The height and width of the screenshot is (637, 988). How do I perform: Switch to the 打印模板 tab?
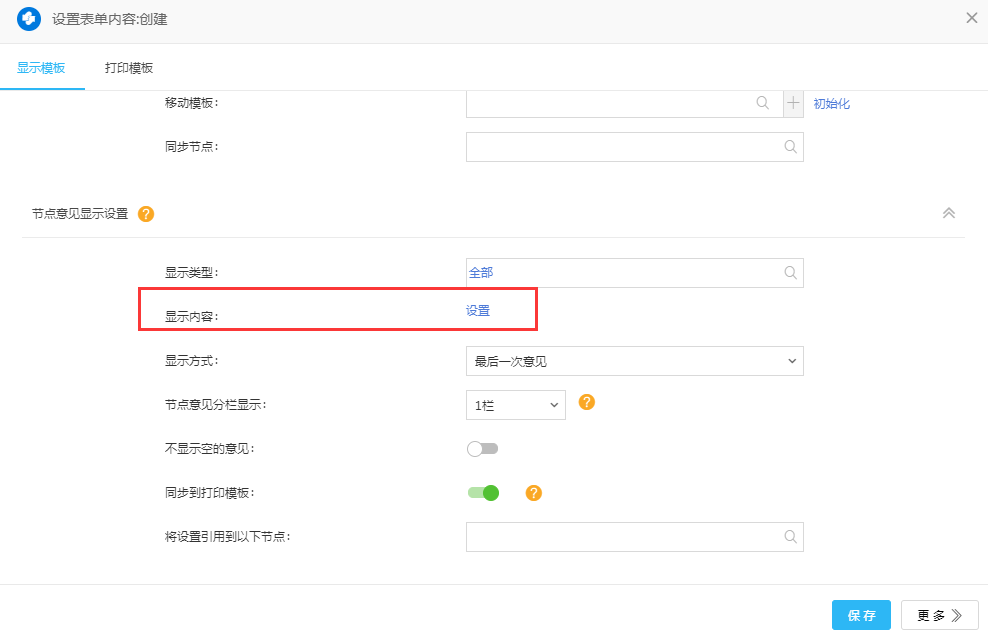tap(129, 68)
